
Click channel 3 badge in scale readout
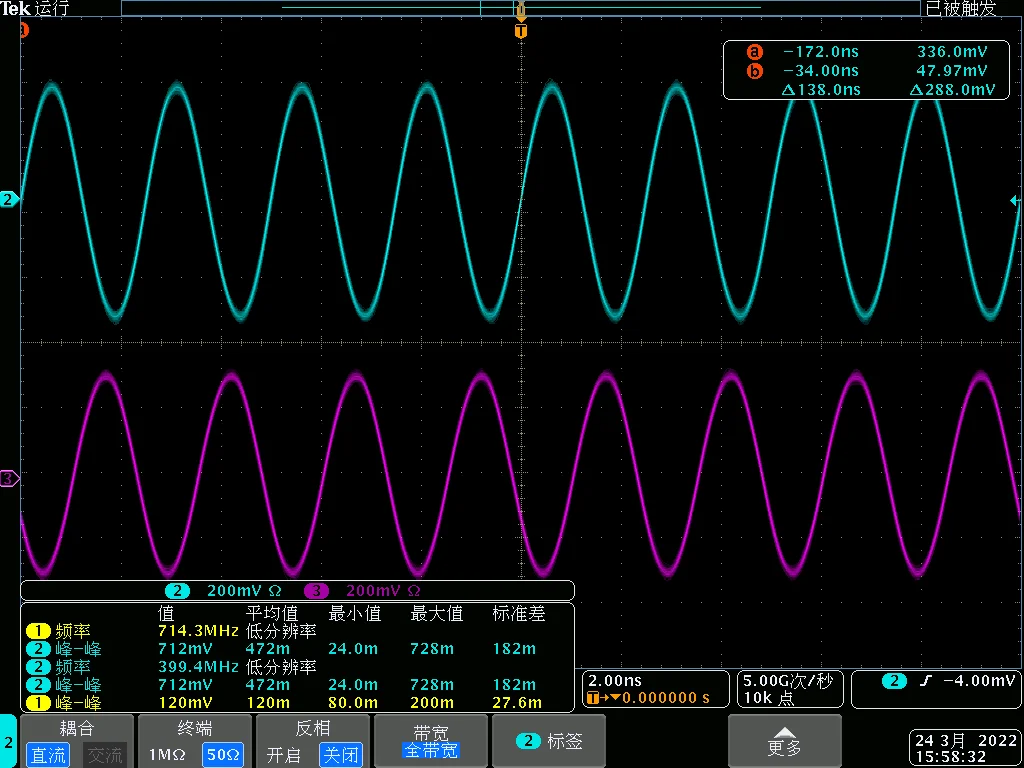pos(316,591)
